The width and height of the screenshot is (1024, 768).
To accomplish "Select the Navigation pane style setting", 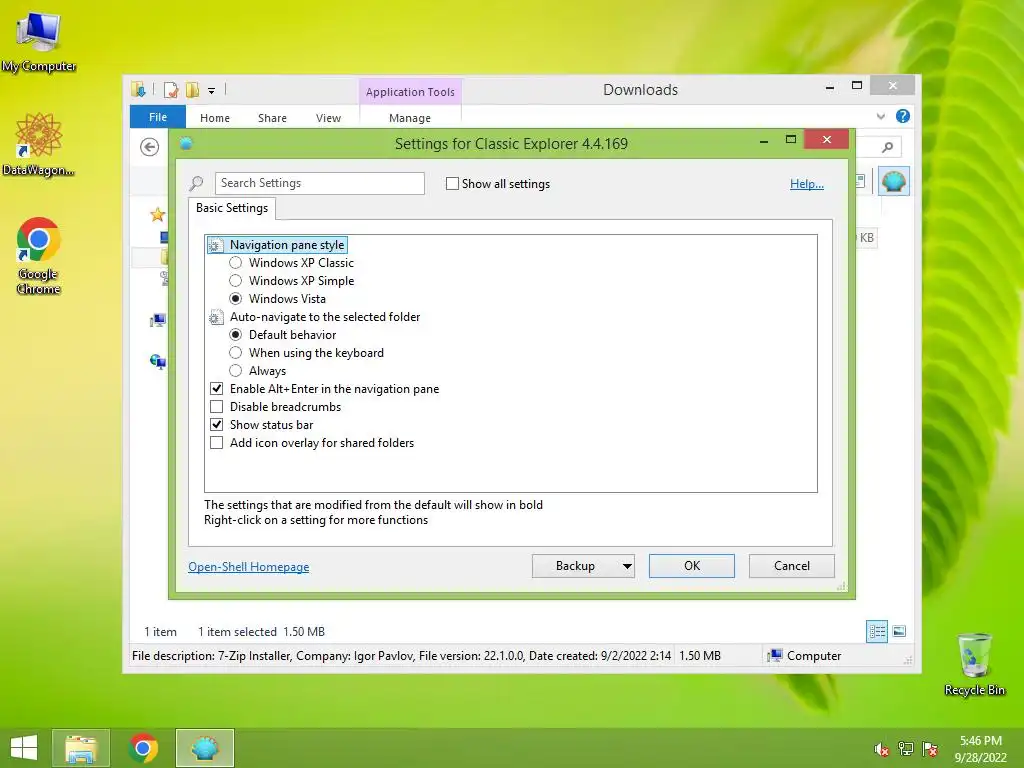I will coord(277,245).
